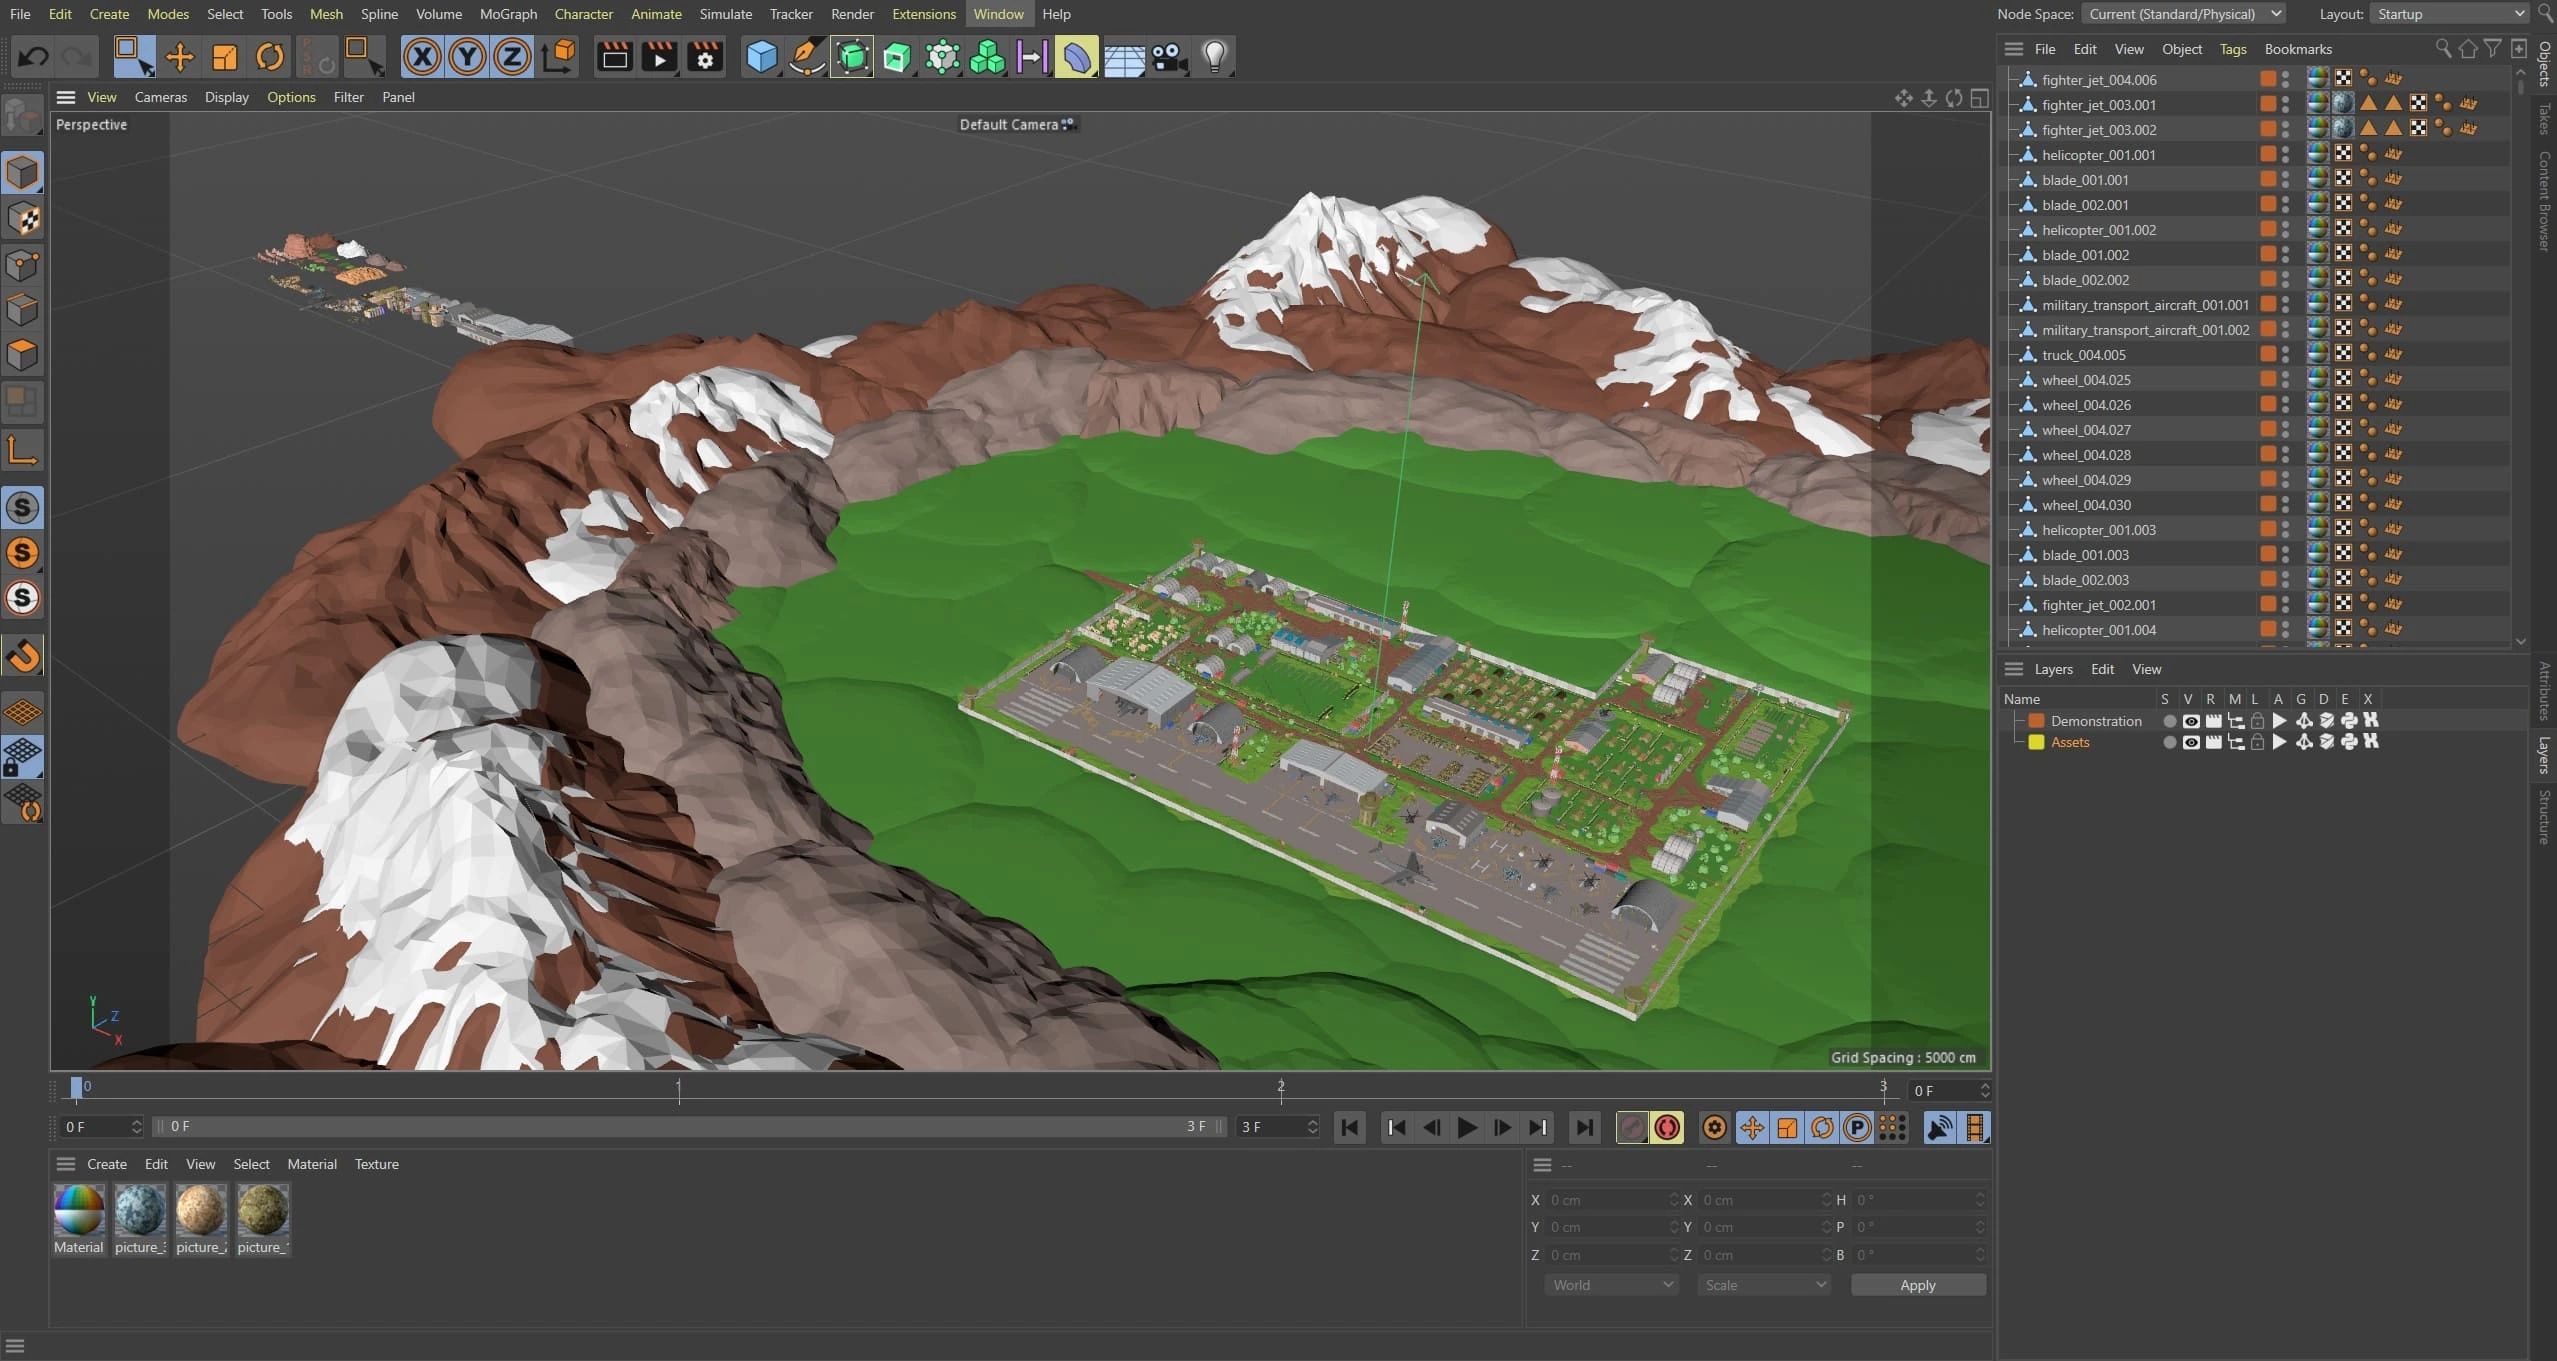The width and height of the screenshot is (2557, 1361).
Task: Click the Assets layer yellow color swatch
Action: [x=2036, y=742]
